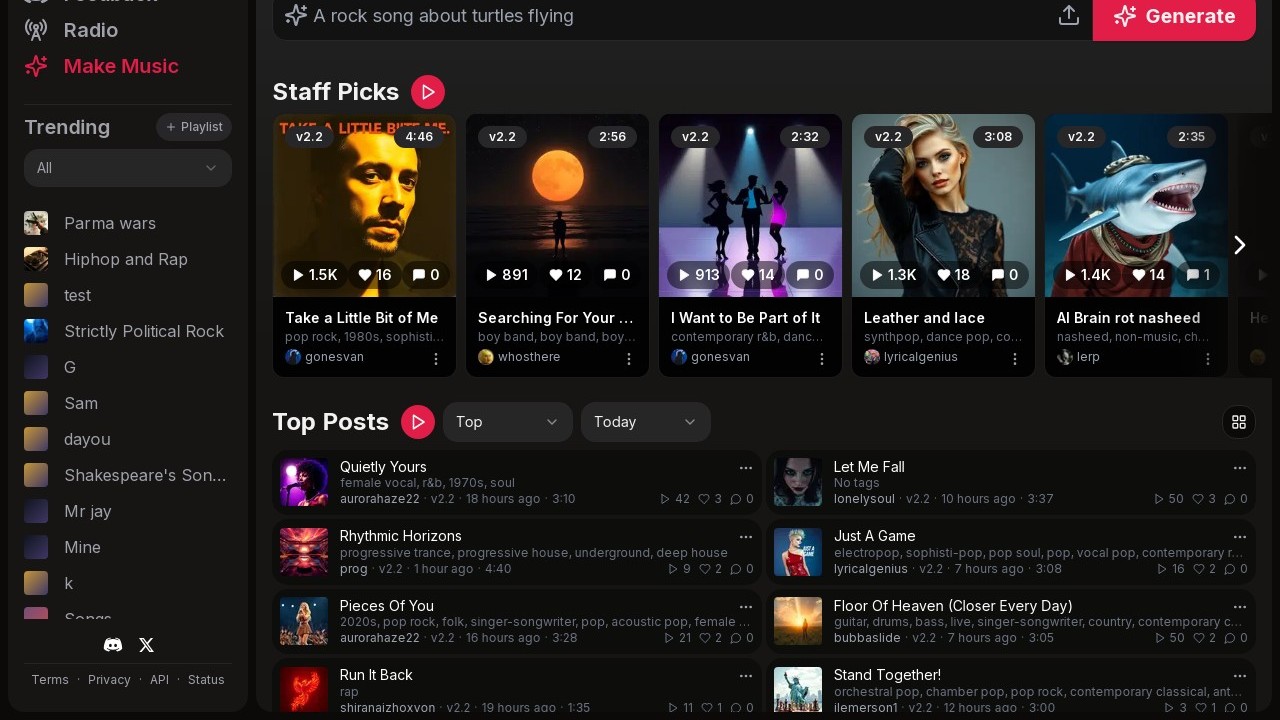1280x720 pixels.
Task: Like the Searching For Your song card
Action: click(x=566, y=275)
